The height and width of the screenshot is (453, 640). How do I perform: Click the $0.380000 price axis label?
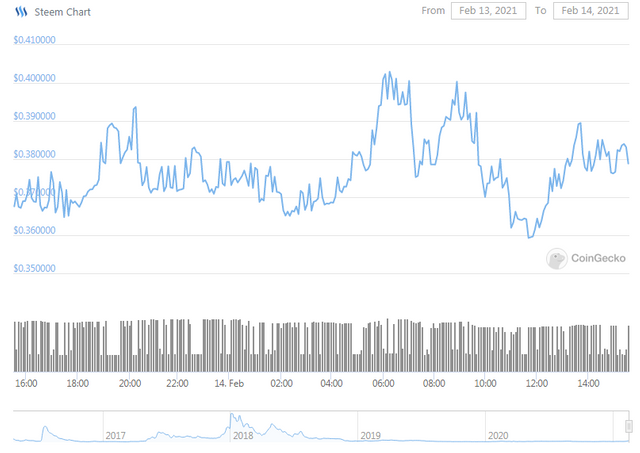pos(34,154)
